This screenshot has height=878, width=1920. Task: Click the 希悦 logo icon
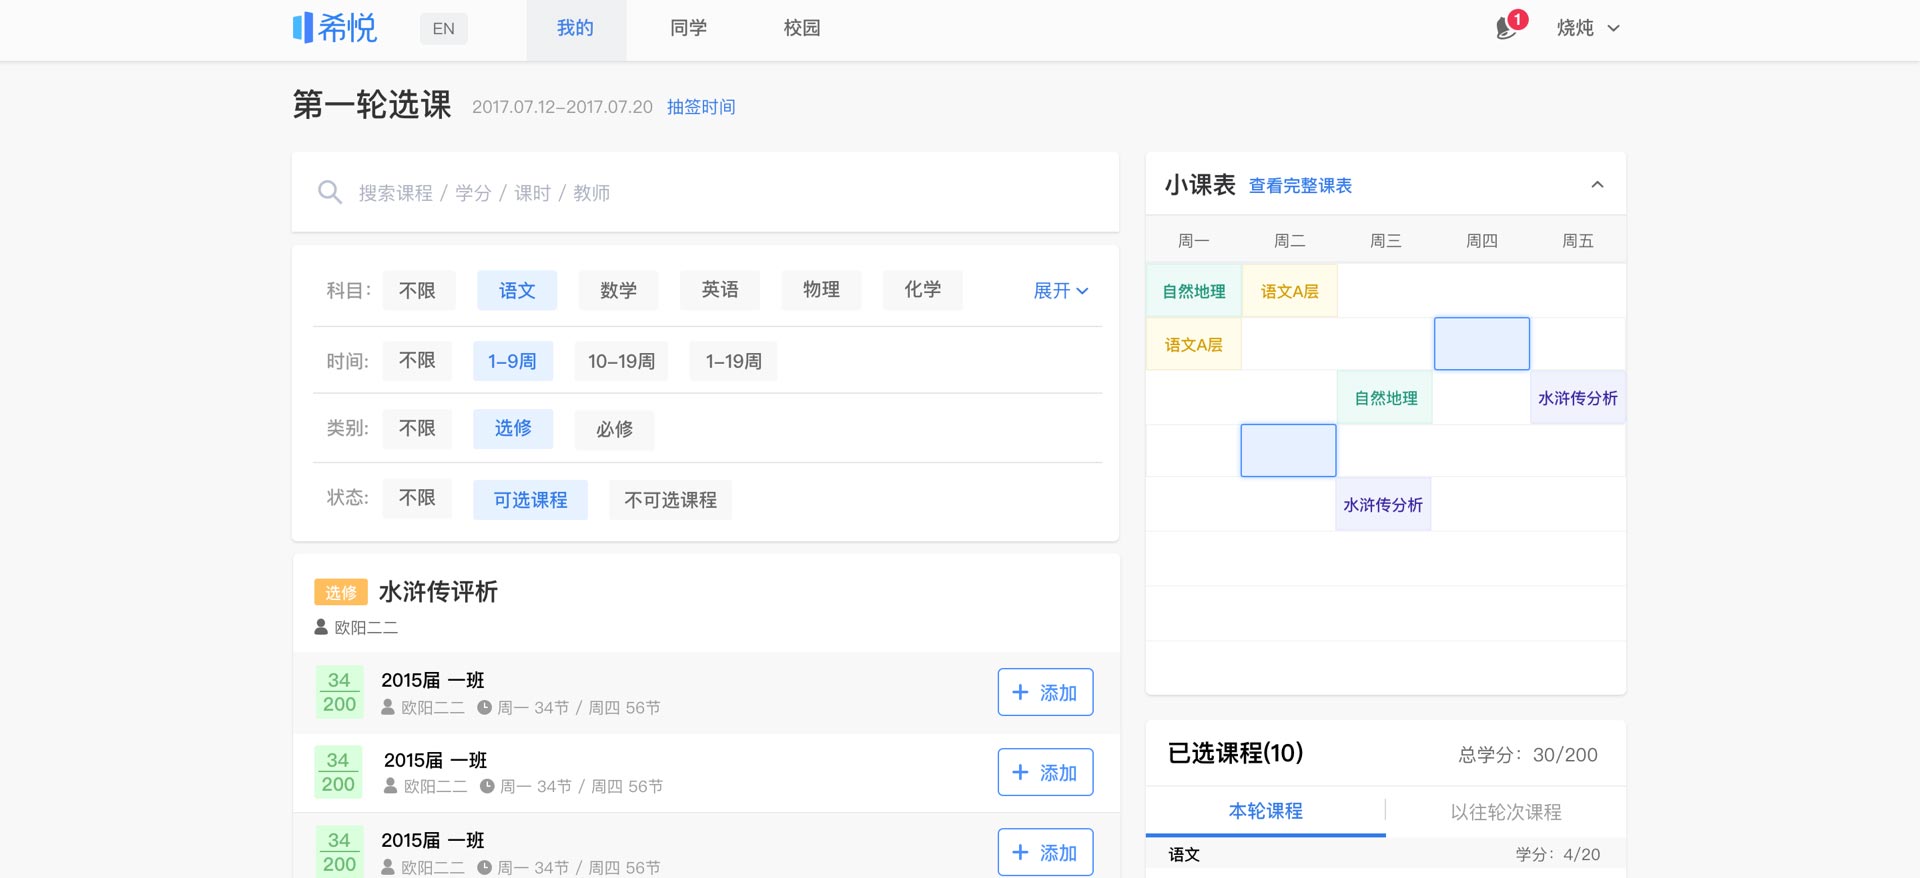click(303, 28)
